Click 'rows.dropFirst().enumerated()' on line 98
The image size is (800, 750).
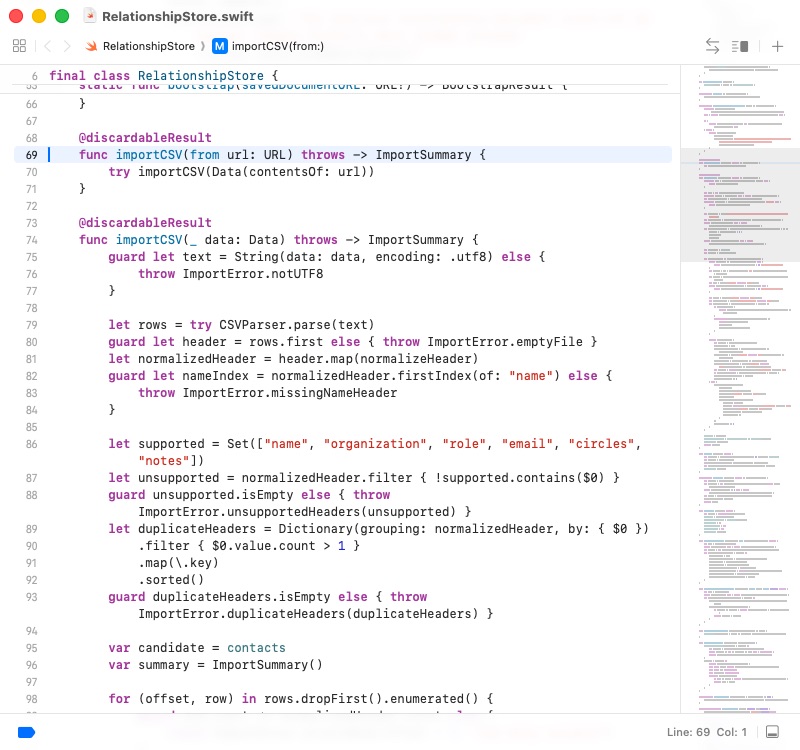[x=371, y=699]
